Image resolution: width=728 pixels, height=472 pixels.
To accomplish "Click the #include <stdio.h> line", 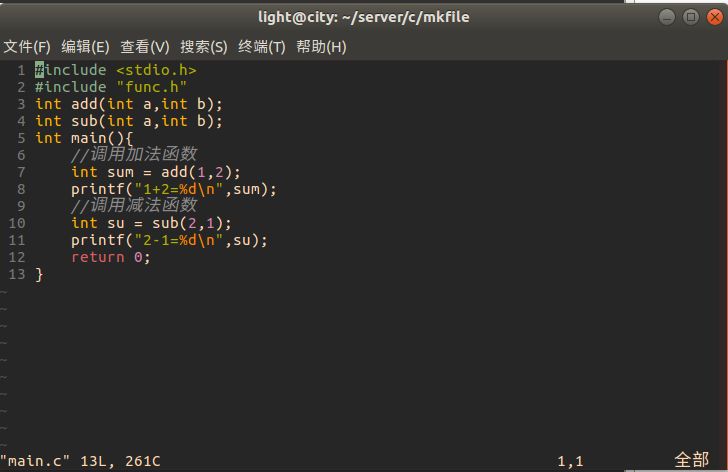I will click(116, 70).
